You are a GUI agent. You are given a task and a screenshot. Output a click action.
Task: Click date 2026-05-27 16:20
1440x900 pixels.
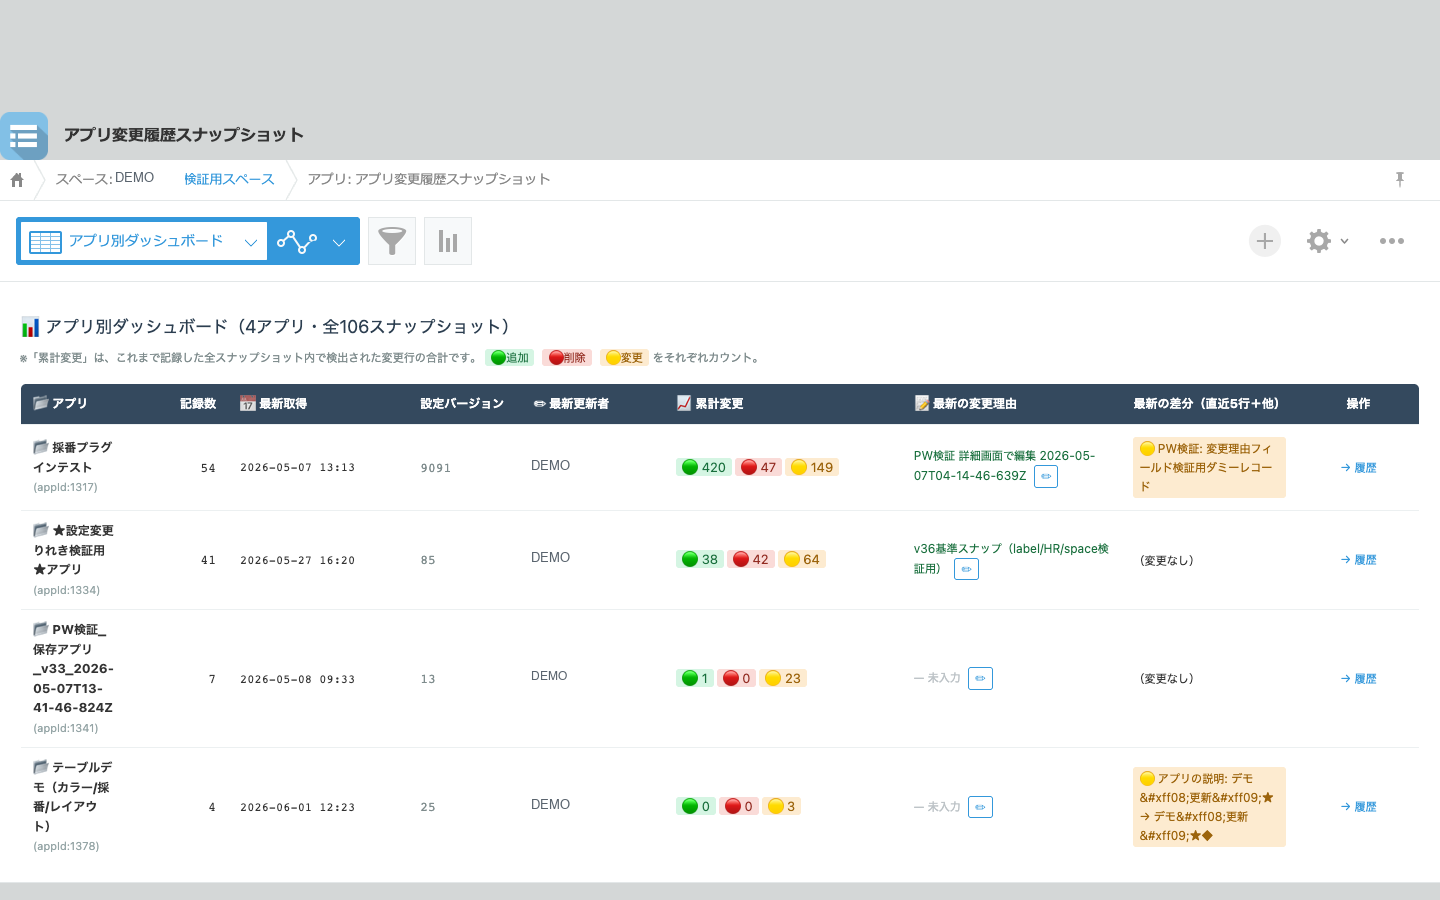(x=297, y=560)
